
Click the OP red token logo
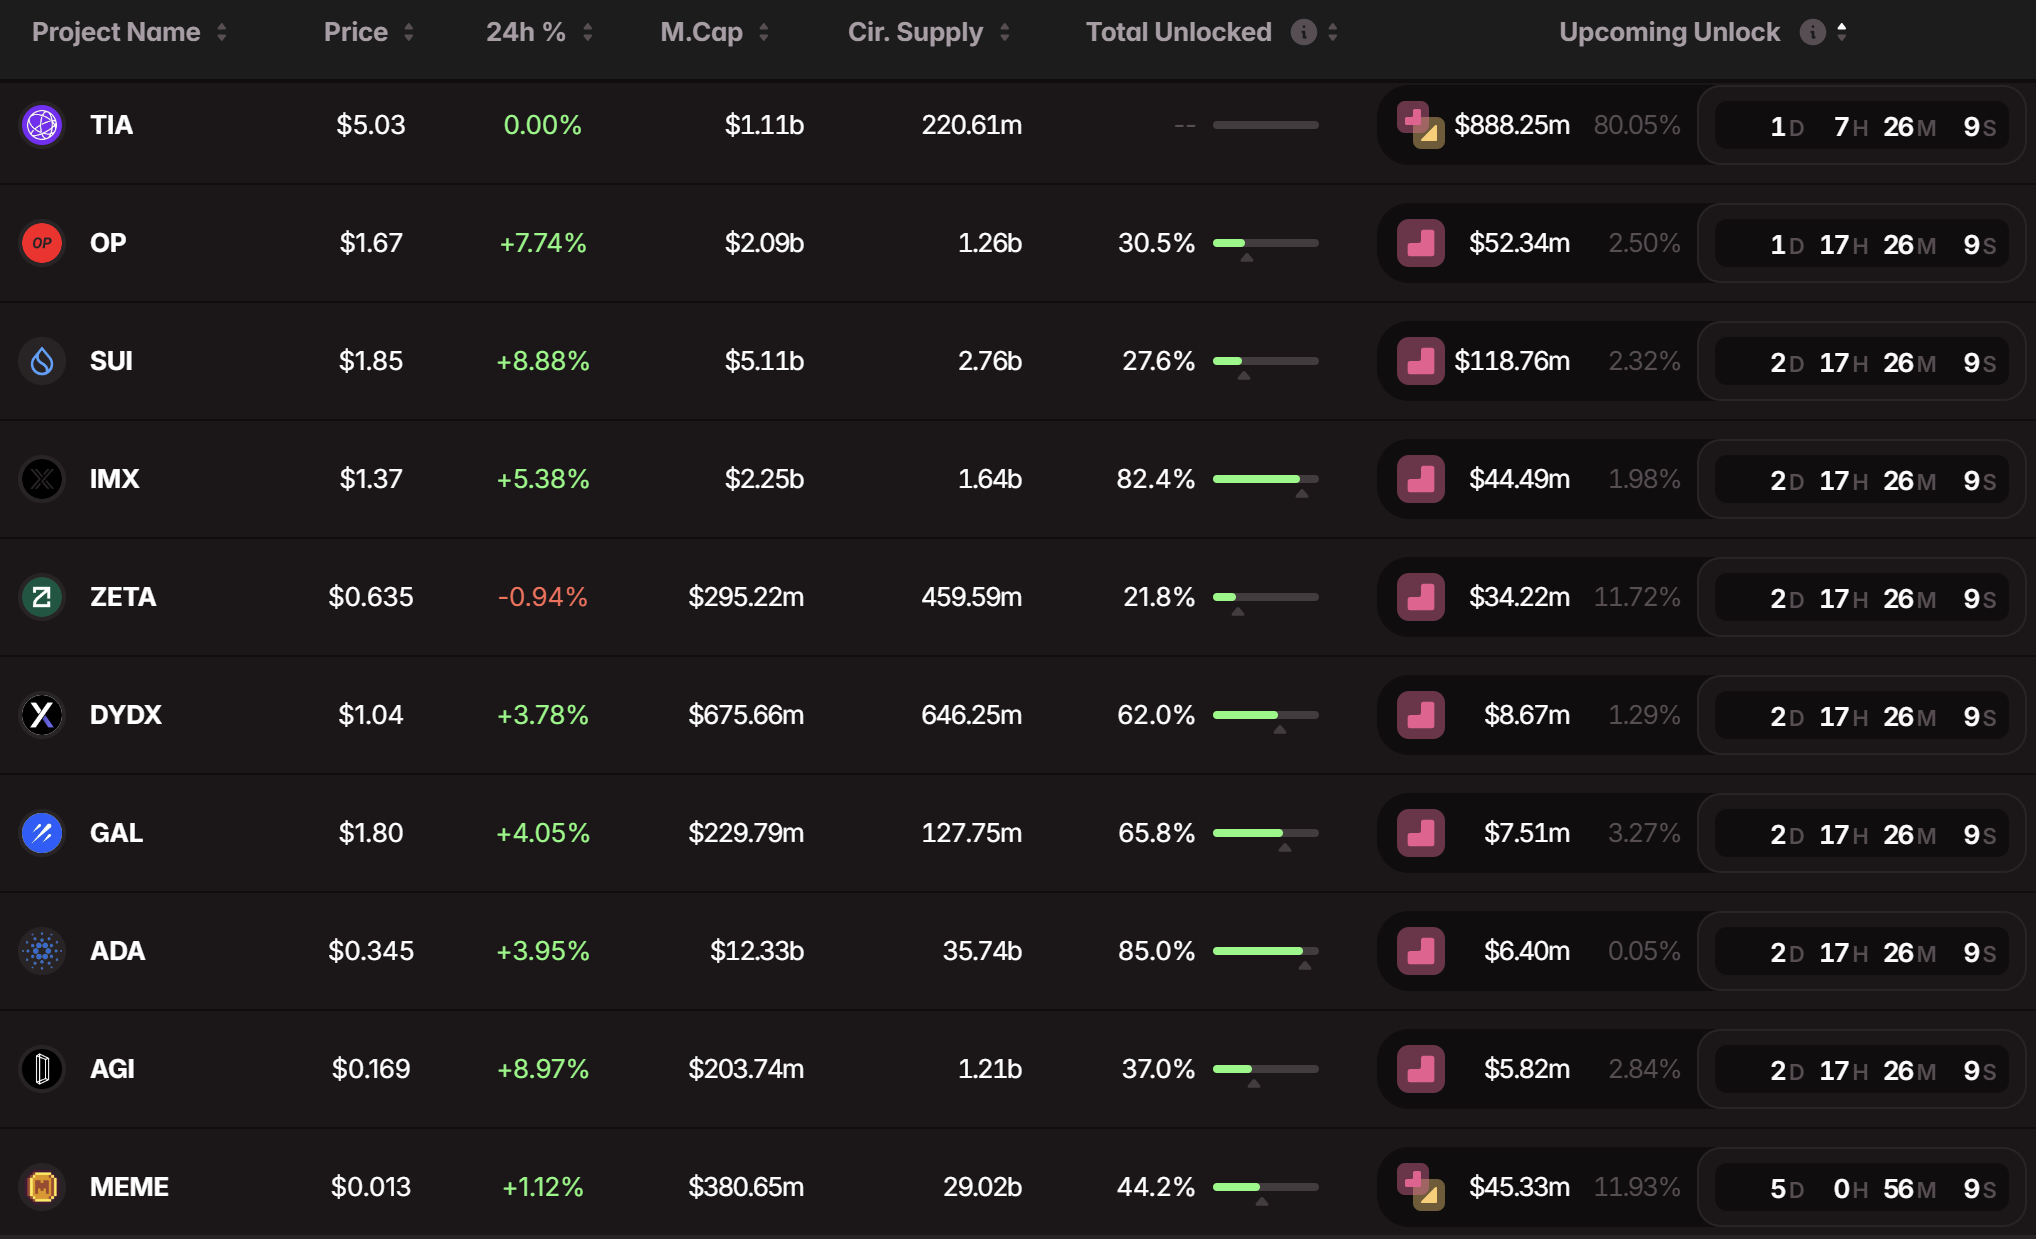pyautogui.click(x=42, y=243)
